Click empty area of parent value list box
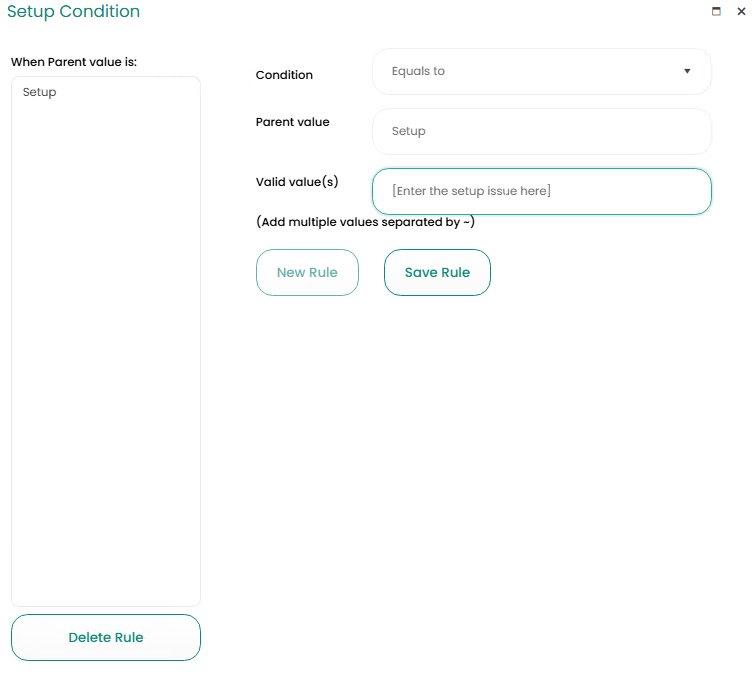 pos(106,350)
